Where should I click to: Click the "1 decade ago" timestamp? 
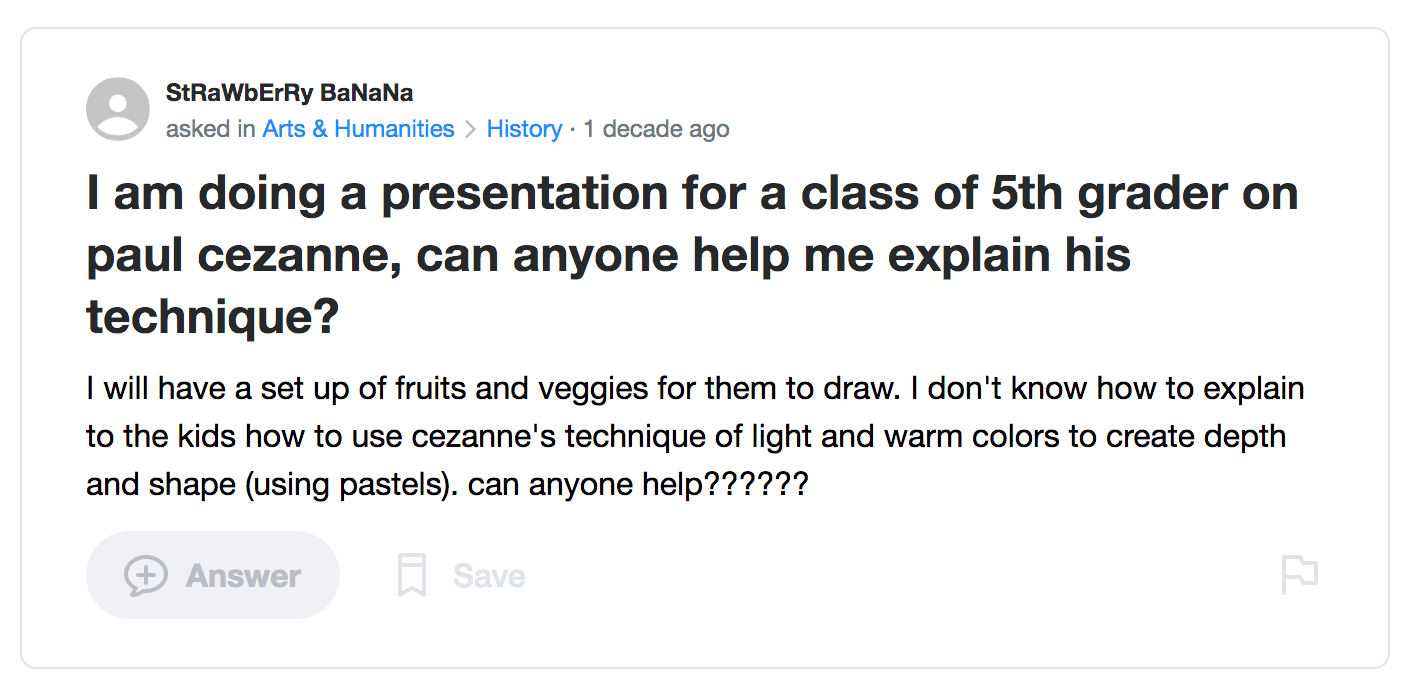coord(656,129)
